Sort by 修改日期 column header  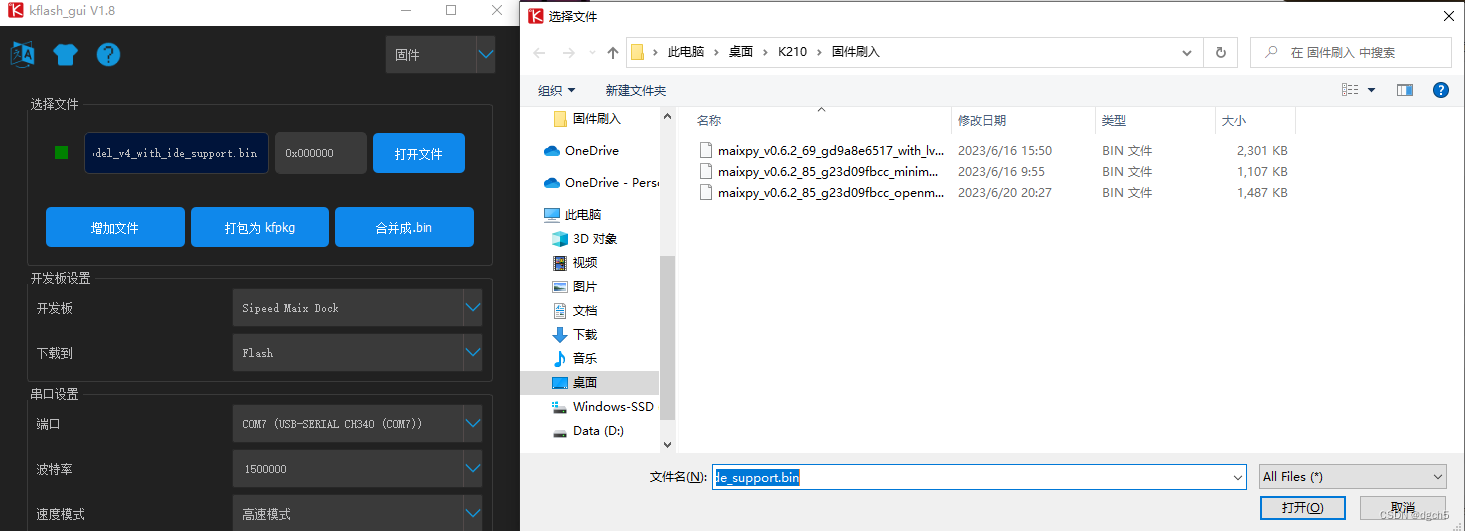click(x=982, y=120)
